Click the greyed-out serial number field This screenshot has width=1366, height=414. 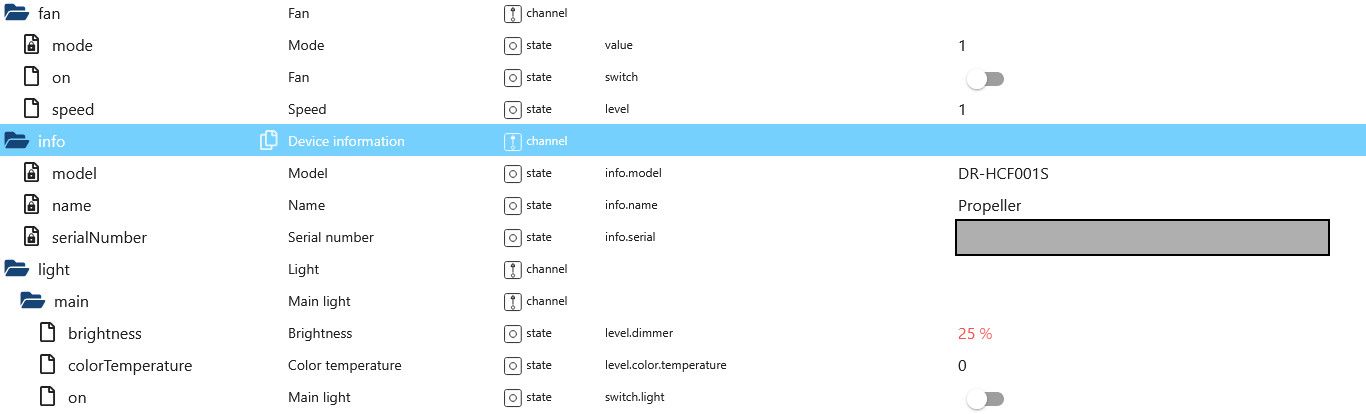pyautogui.click(x=1142, y=237)
